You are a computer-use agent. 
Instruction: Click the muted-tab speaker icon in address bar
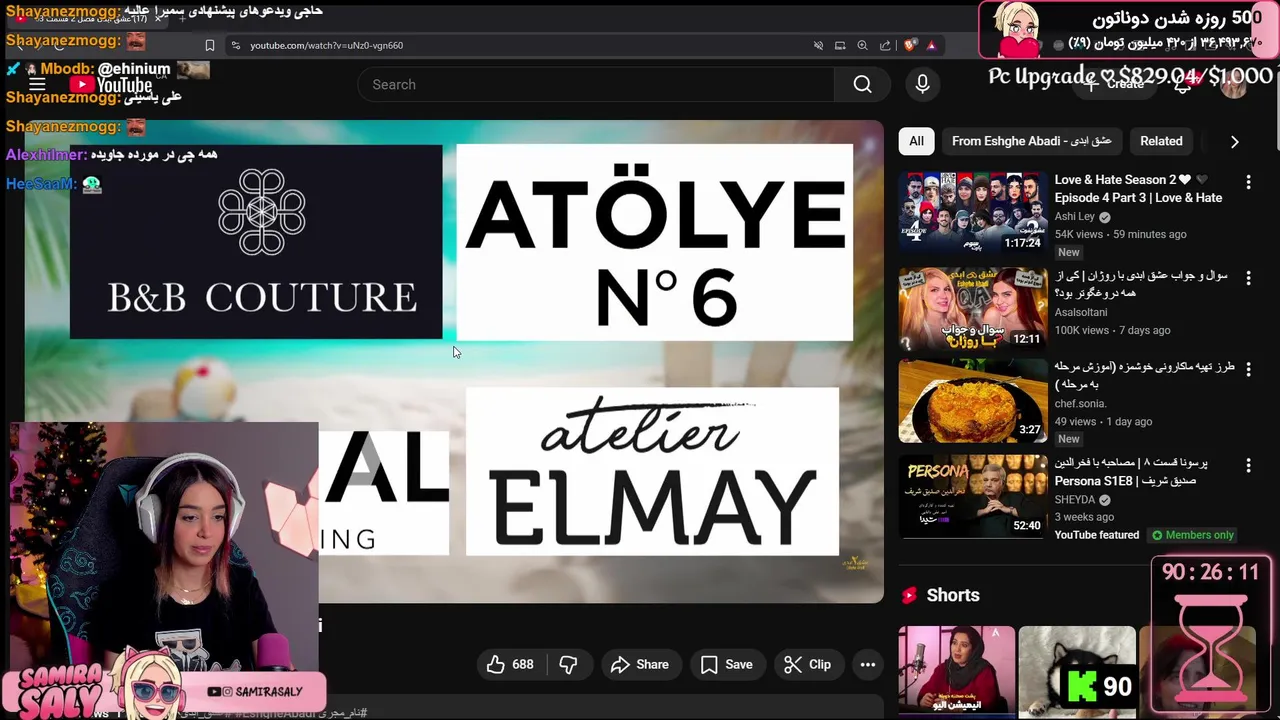[818, 45]
